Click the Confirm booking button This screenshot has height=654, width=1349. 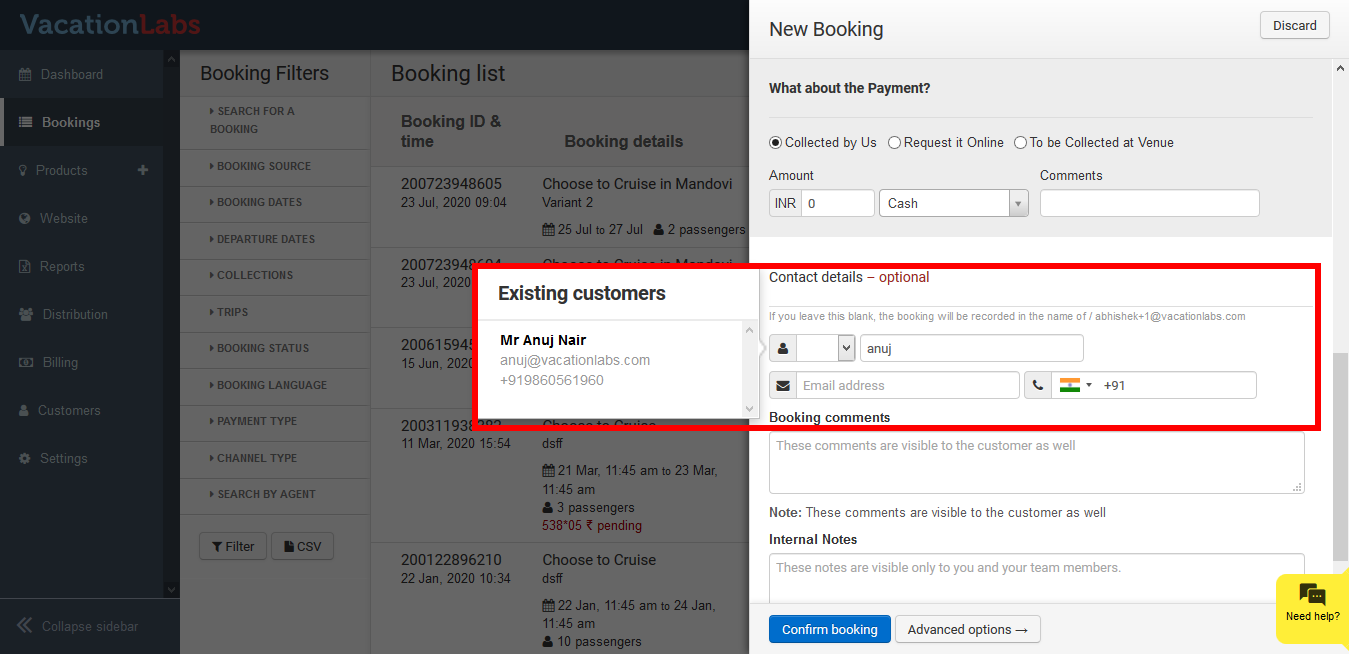click(x=829, y=629)
